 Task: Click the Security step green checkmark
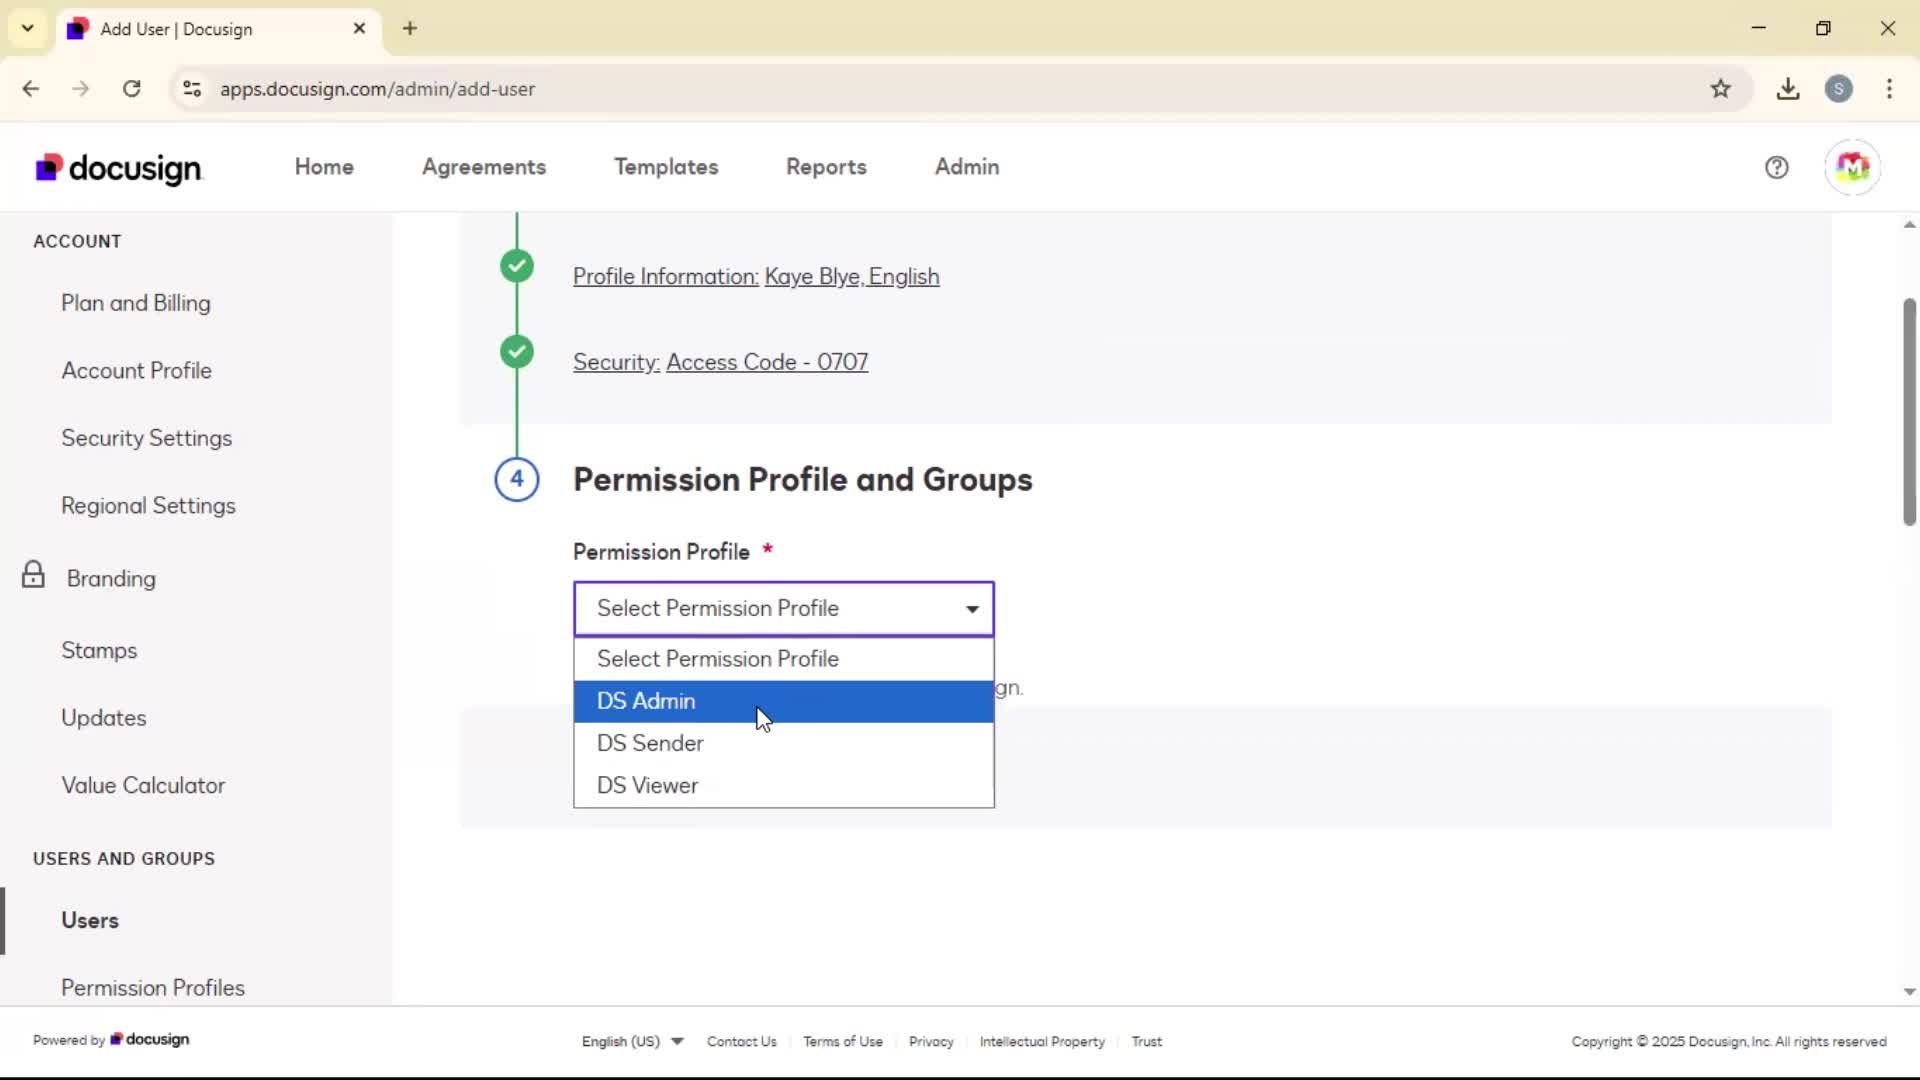click(517, 352)
